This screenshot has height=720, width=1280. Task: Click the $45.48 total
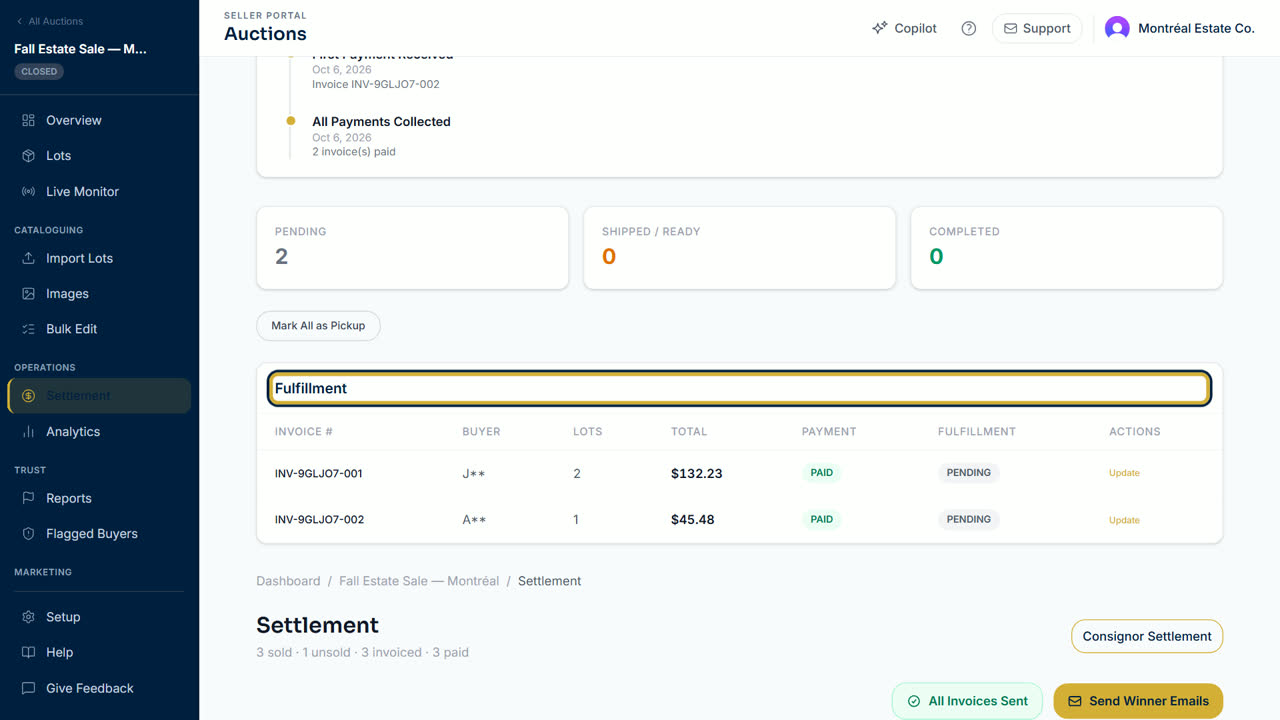pos(692,520)
